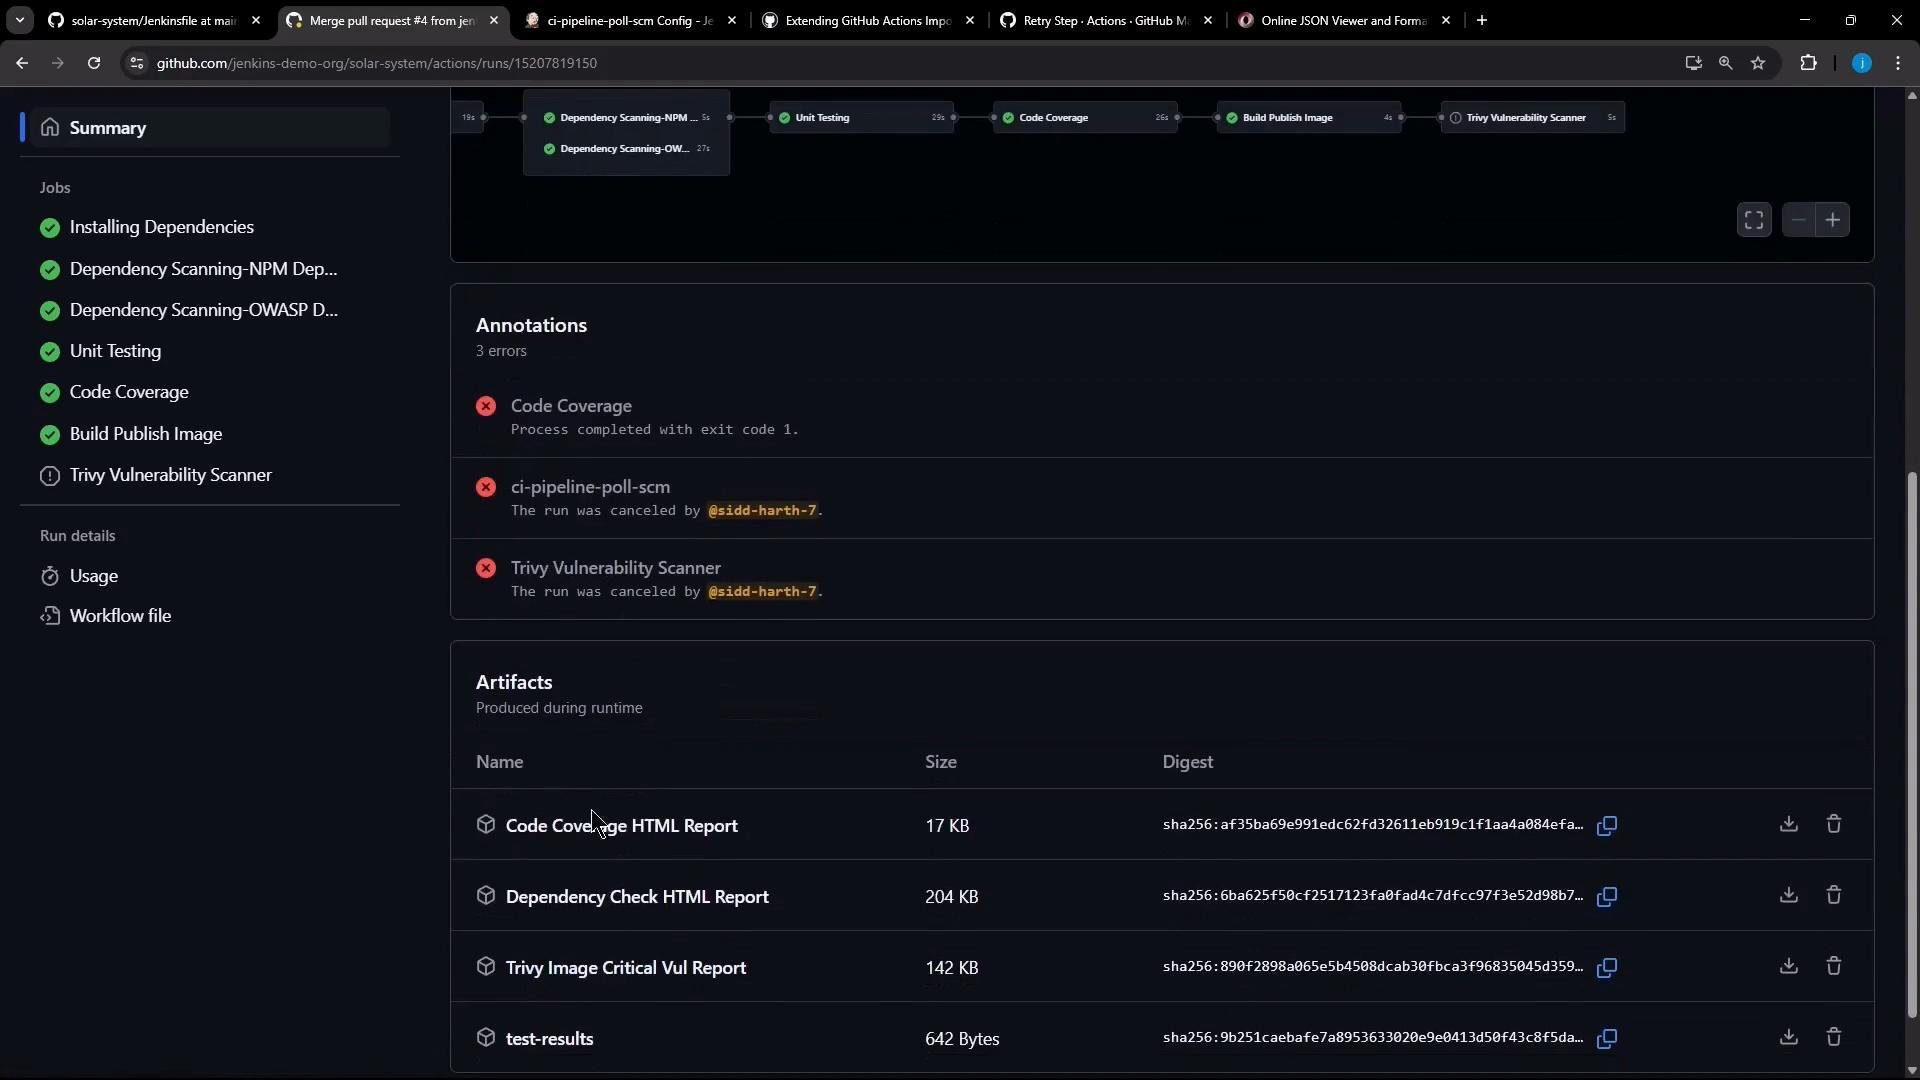
Task: Bookmark this page with star icon
Action: [x=1758, y=63]
